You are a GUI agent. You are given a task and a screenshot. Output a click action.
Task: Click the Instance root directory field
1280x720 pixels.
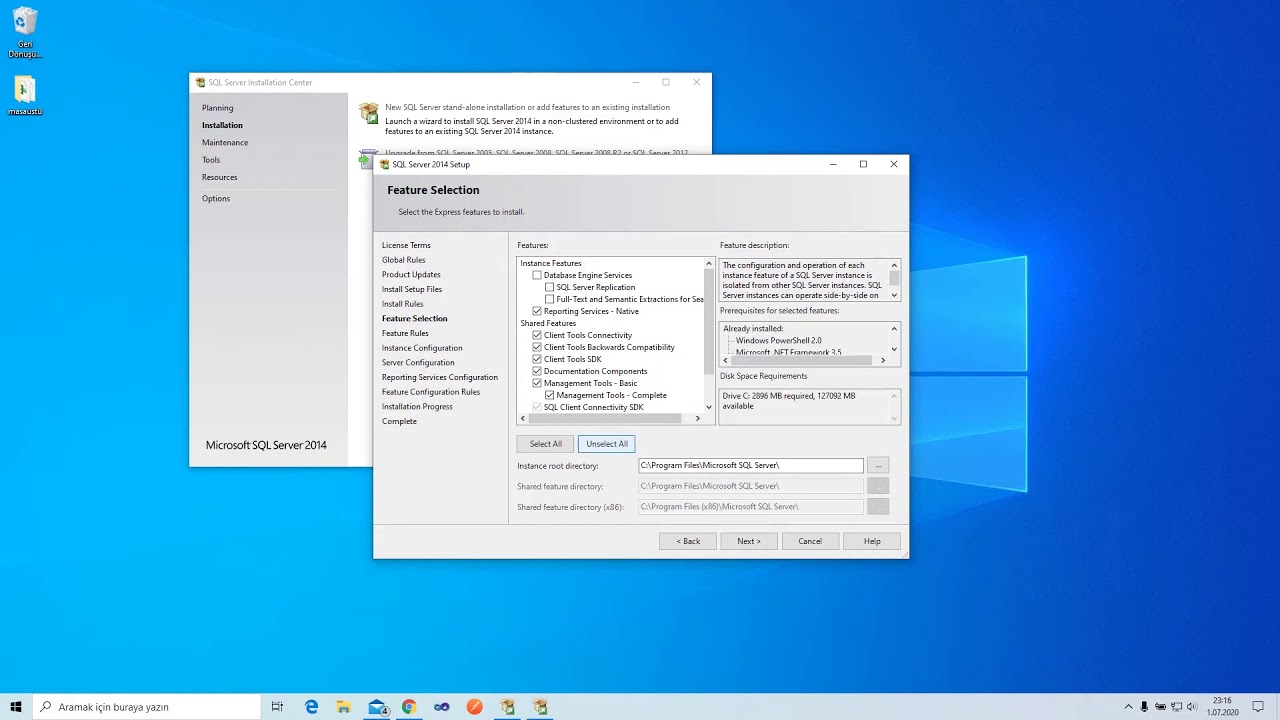[x=751, y=465]
